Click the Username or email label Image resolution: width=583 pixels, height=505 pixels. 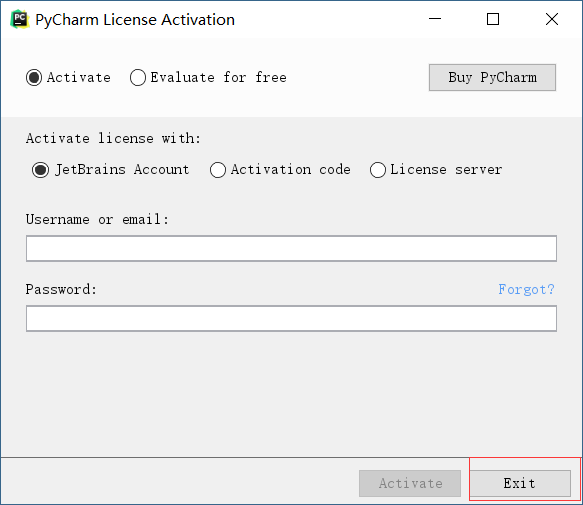point(97,219)
